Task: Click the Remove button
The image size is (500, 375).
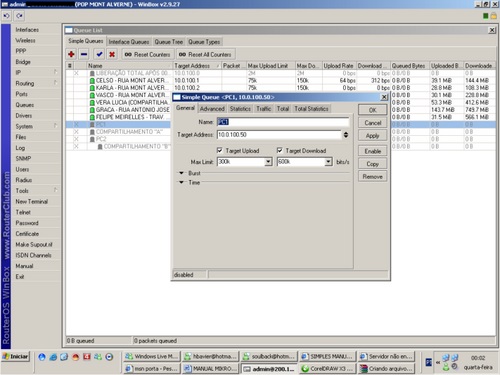Action: pos(373,177)
